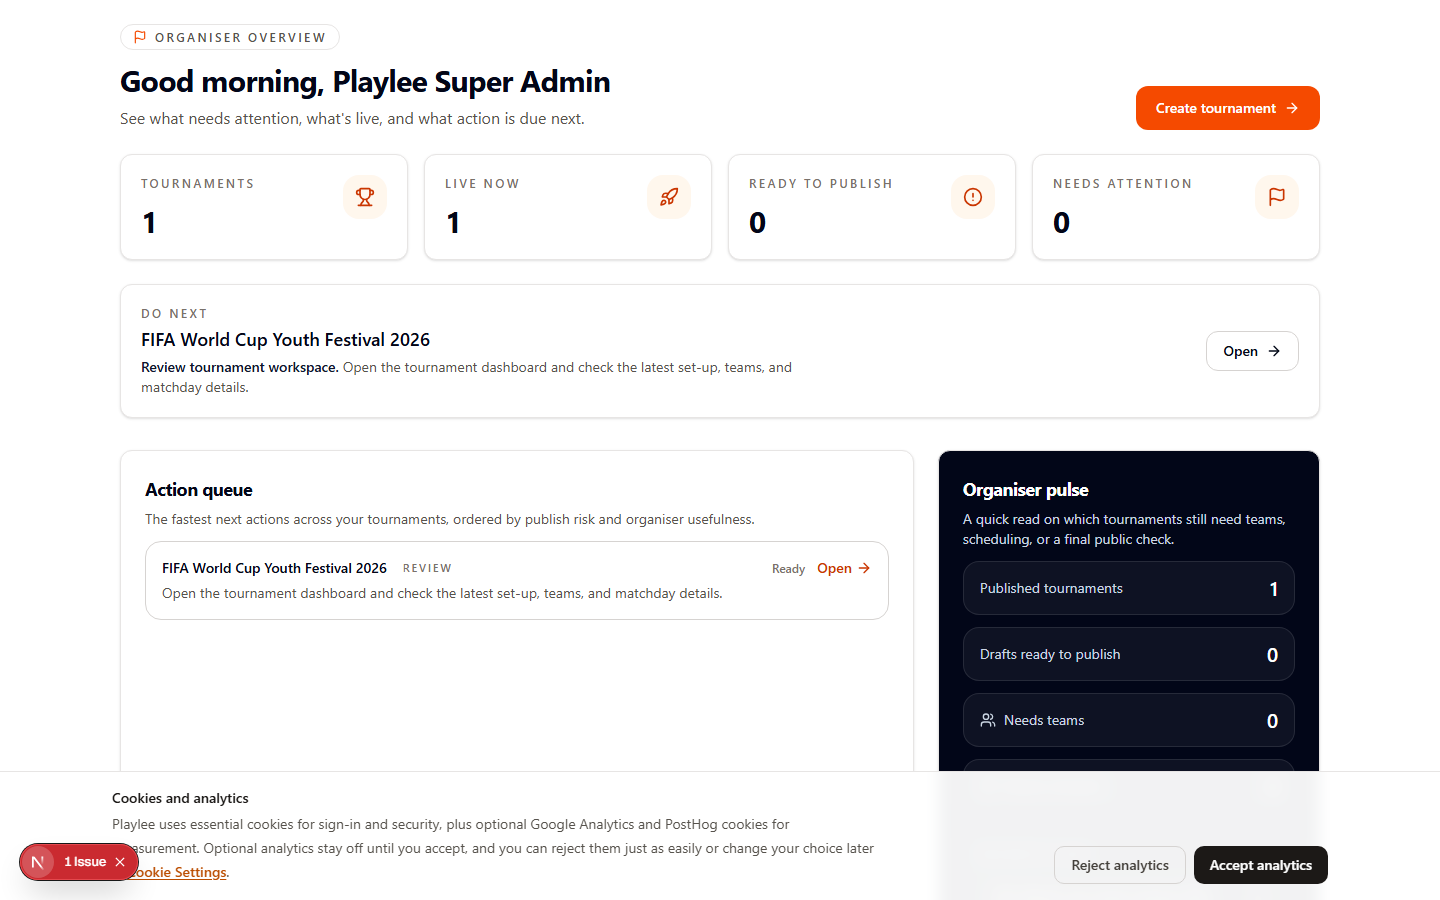
Task: Click the Next.js issue indicator logo
Action: point(38,861)
